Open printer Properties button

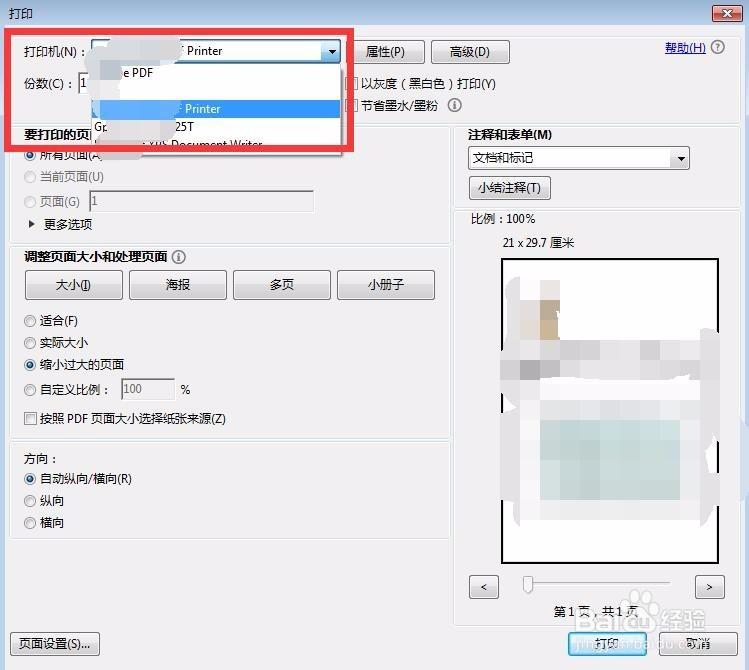click(385, 52)
